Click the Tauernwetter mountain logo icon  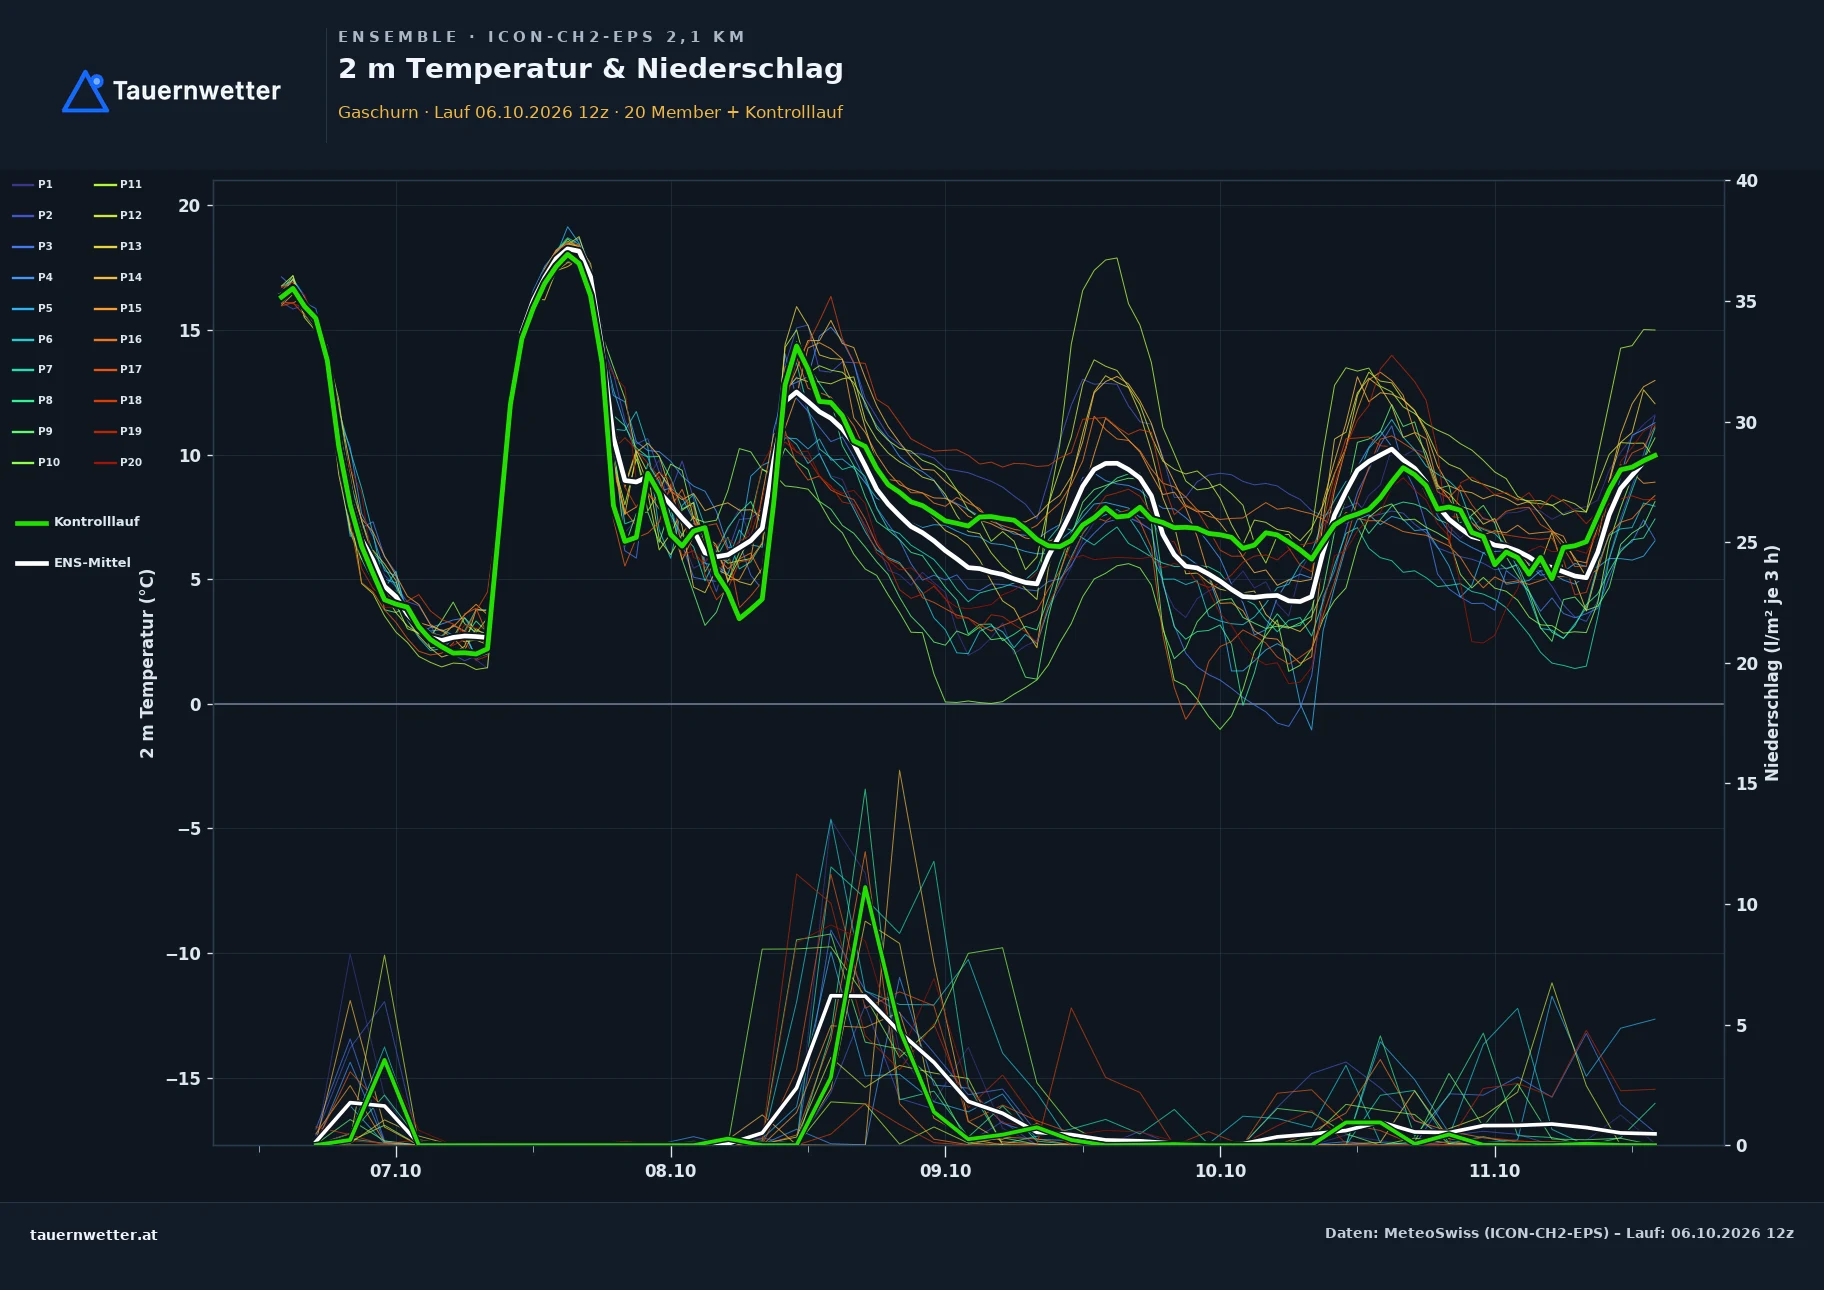86,91
